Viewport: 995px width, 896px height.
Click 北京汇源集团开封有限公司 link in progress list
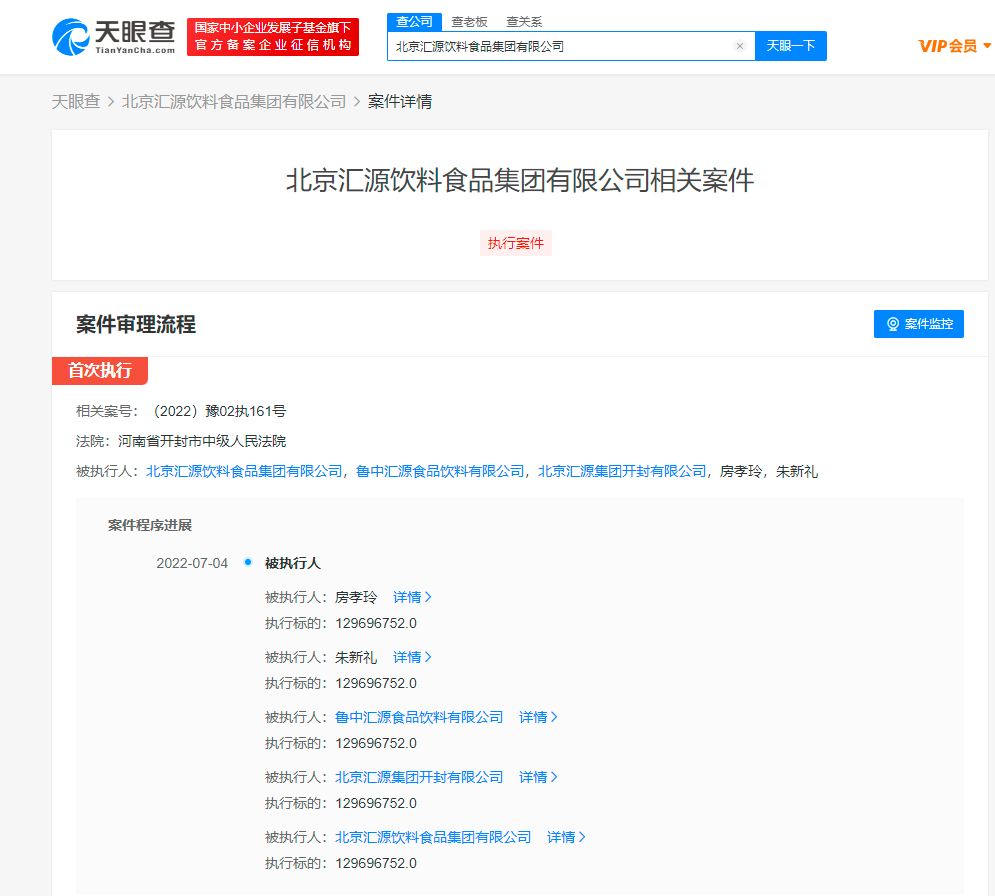coord(419,777)
